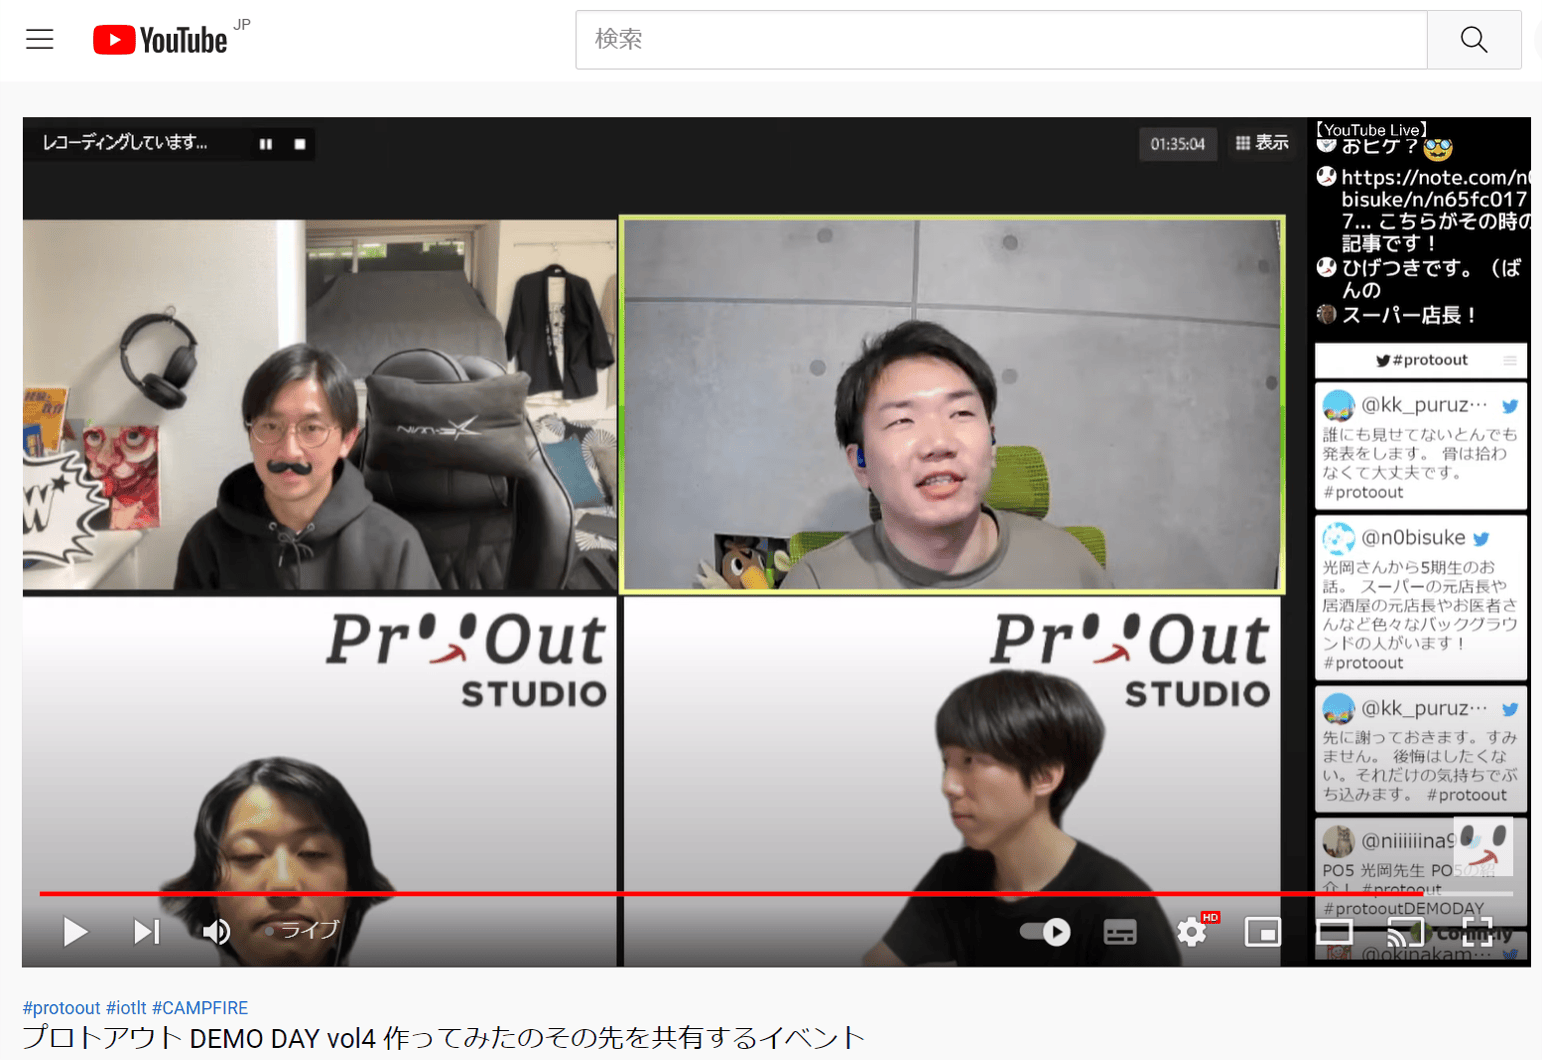
Task: Click the red video progress bar
Action: (700, 893)
